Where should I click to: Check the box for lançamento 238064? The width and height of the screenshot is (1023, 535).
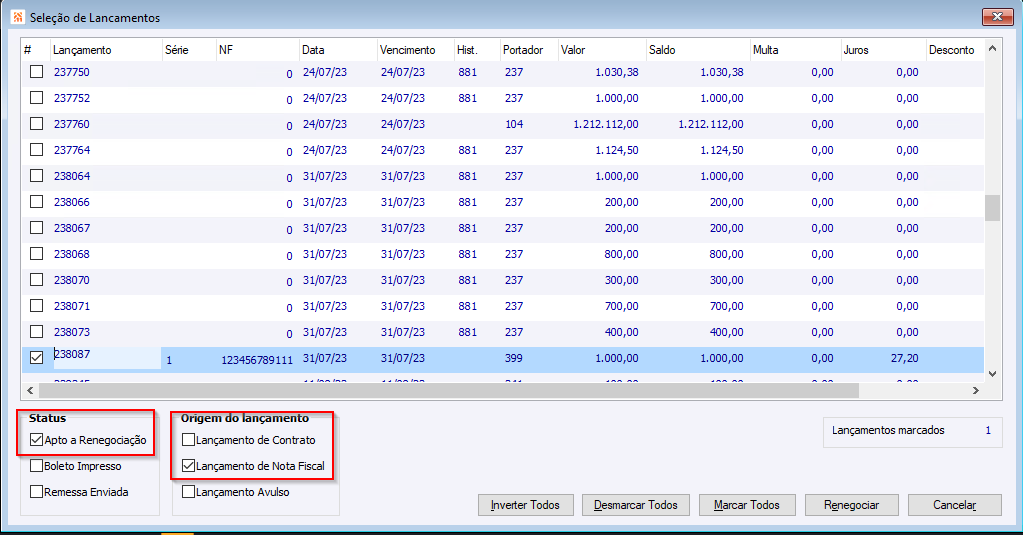(37, 176)
